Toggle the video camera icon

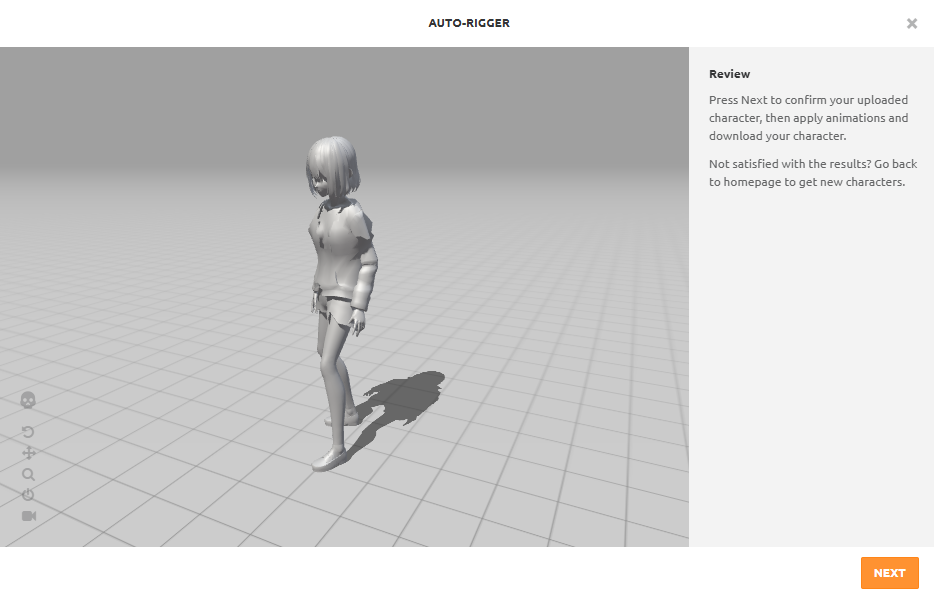(x=29, y=516)
